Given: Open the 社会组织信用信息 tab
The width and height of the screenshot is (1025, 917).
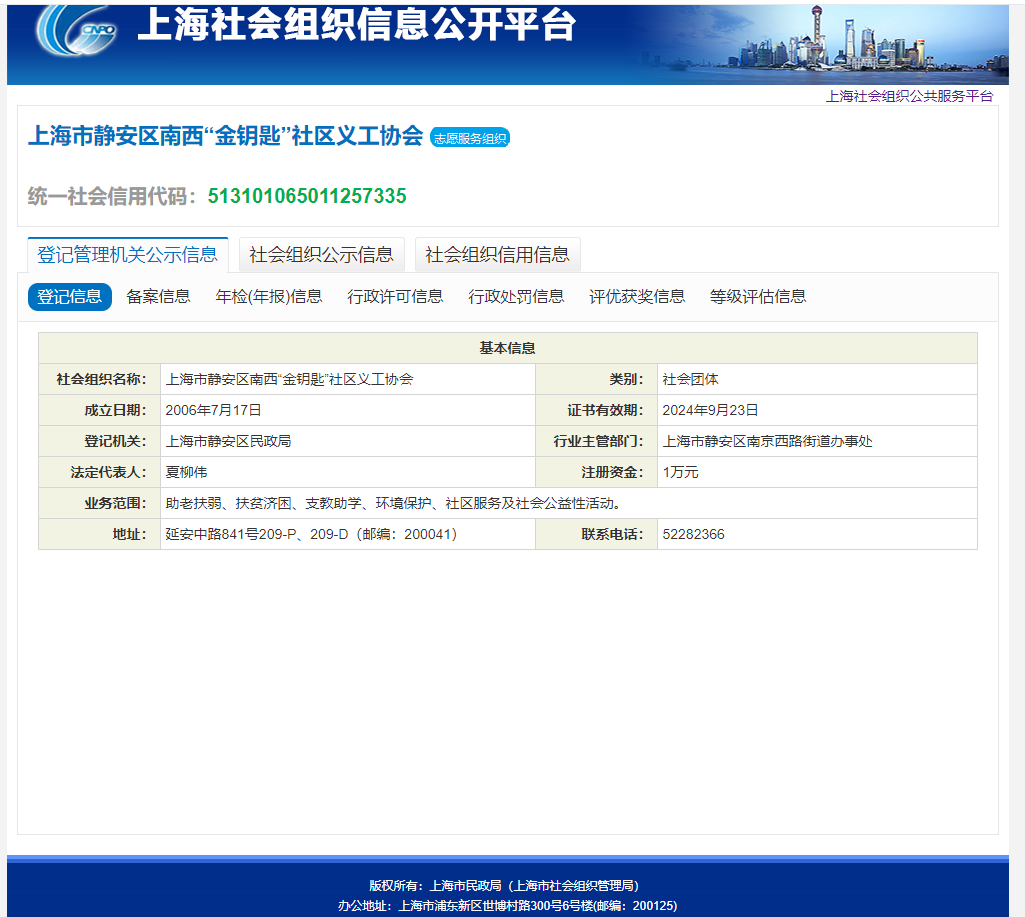Looking at the screenshot, I should click(497, 255).
